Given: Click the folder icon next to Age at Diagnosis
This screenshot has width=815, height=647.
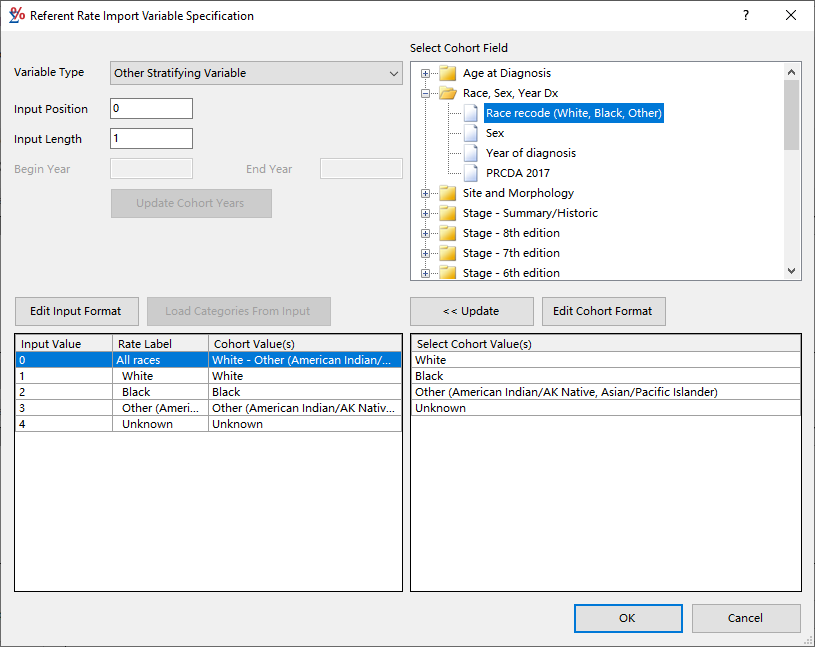Looking at the screenshot, I should point(447,72).
